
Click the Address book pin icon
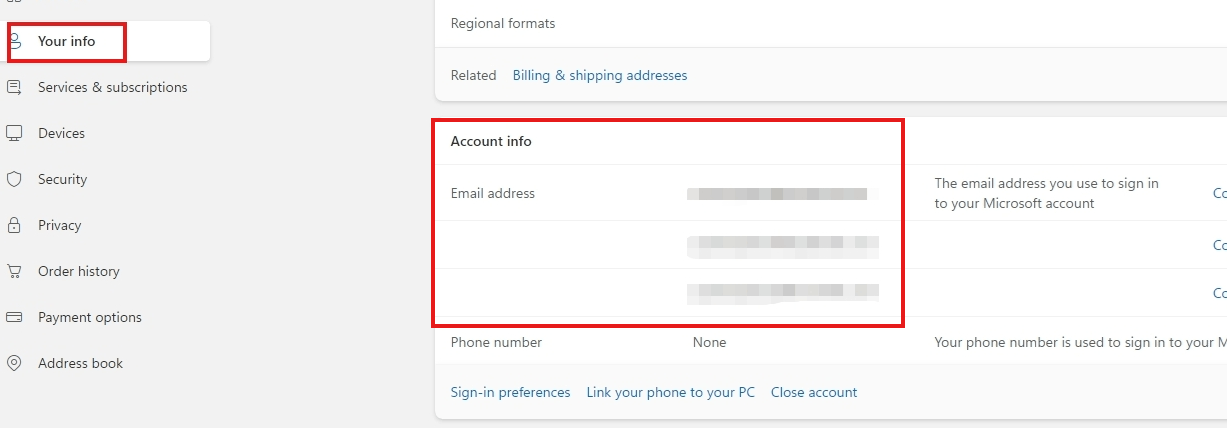(x=14, y=363)
